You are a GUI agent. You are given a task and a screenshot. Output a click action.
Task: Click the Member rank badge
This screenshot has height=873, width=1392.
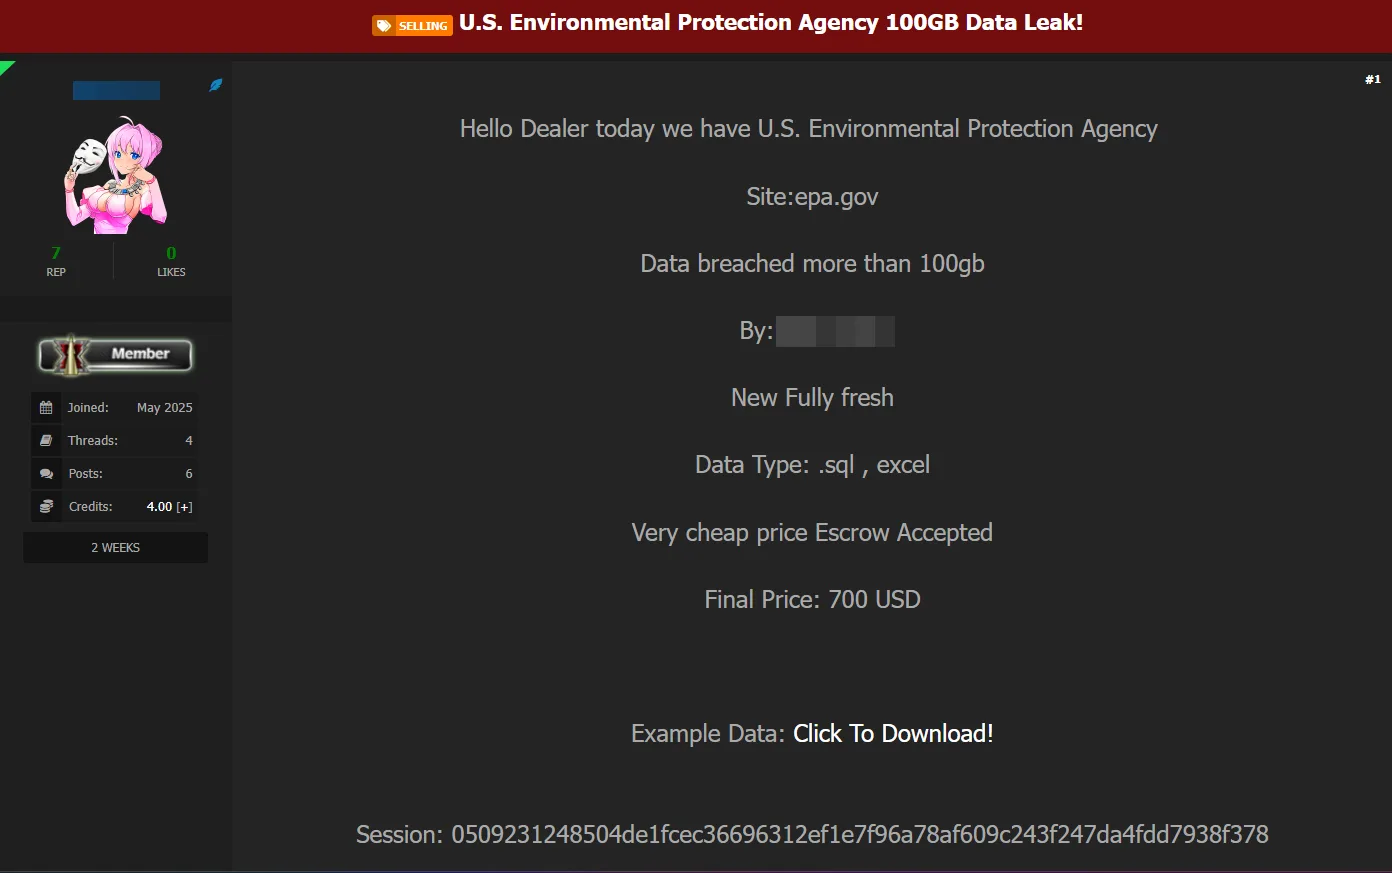coord(115,355)
